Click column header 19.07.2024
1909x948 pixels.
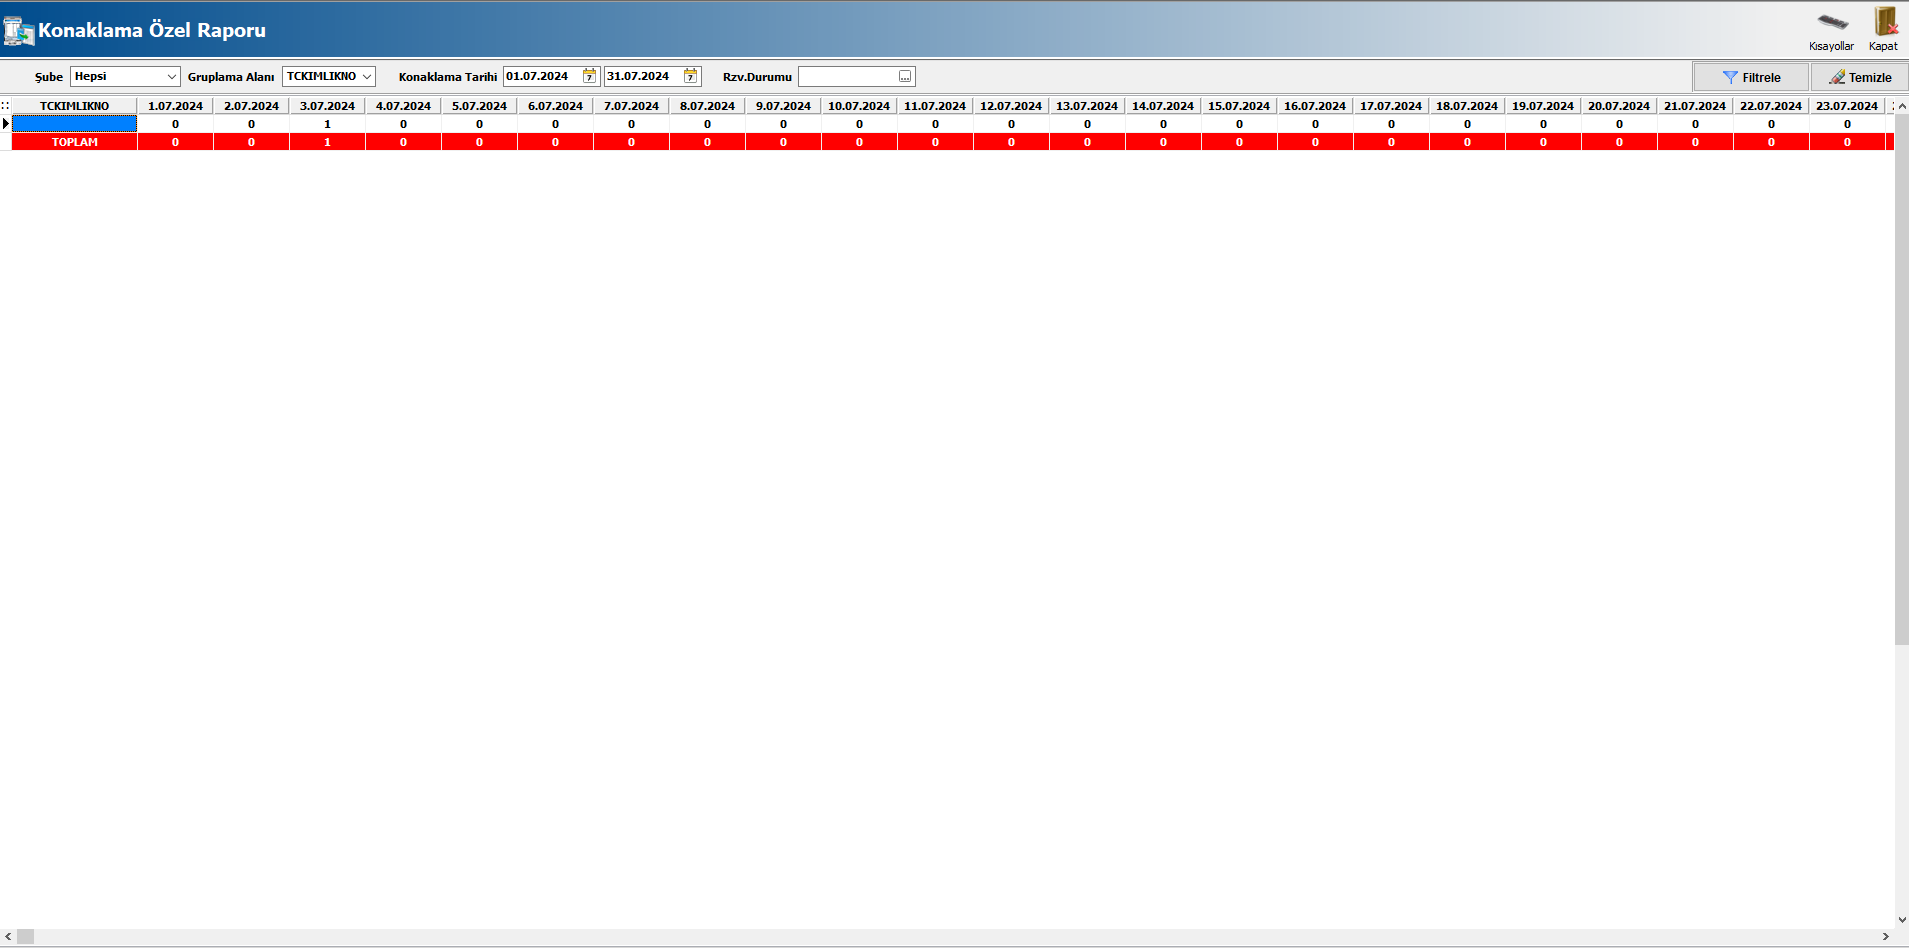tap(1543, 105)
